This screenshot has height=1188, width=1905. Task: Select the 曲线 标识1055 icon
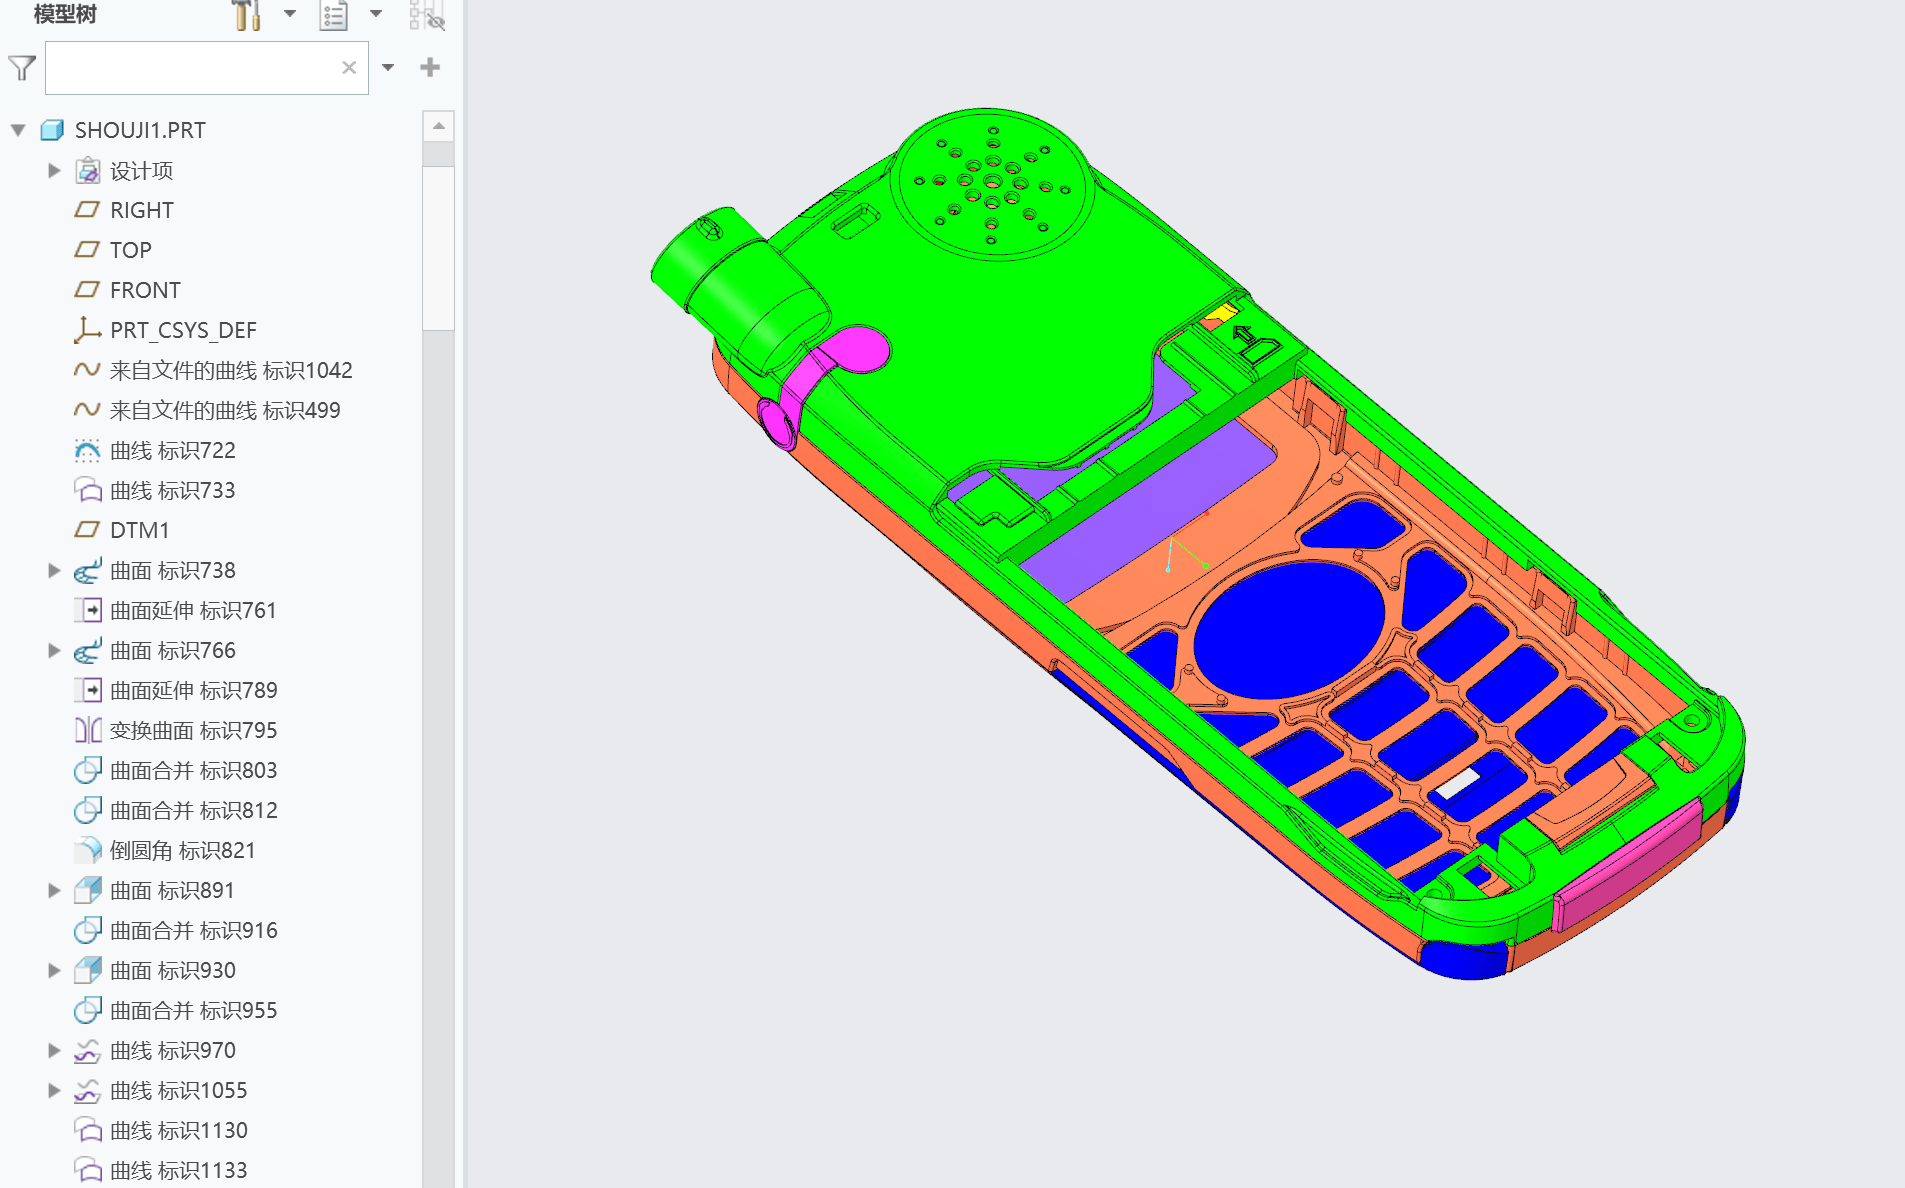88,1091
